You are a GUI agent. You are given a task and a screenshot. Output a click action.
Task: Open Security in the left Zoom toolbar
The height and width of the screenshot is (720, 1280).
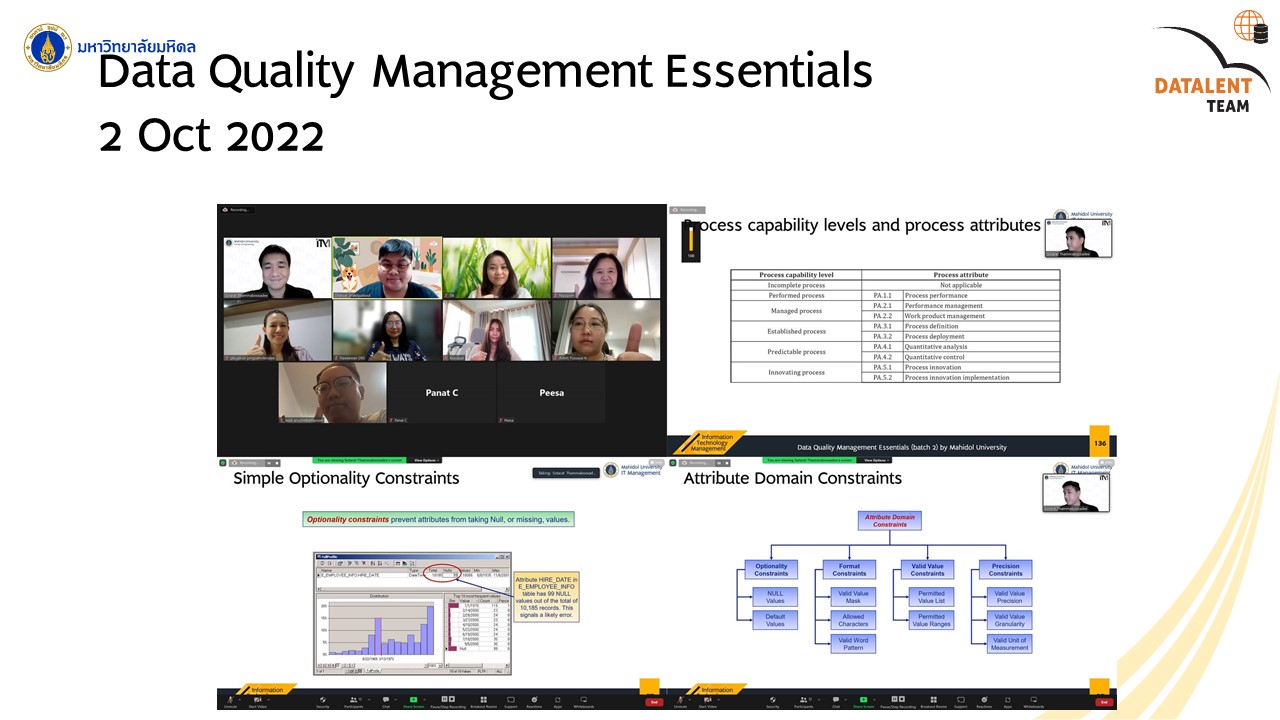pyautogui.click(x=323, y=701)
